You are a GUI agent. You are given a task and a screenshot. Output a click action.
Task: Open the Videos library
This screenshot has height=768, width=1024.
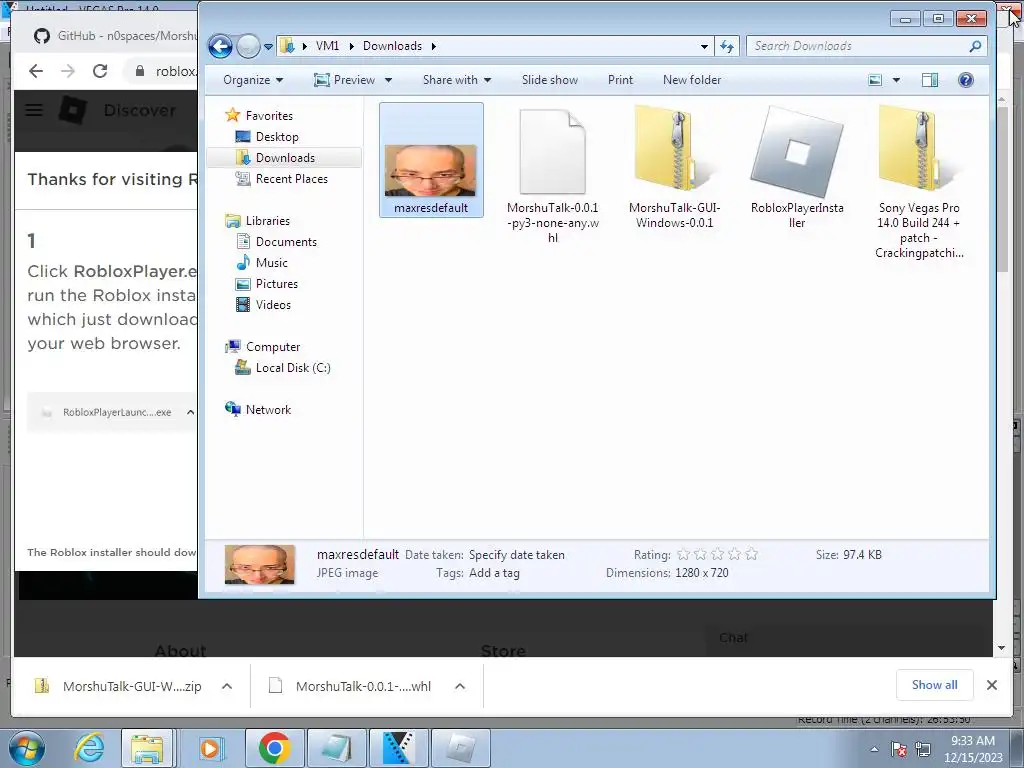tap(273, 304)
